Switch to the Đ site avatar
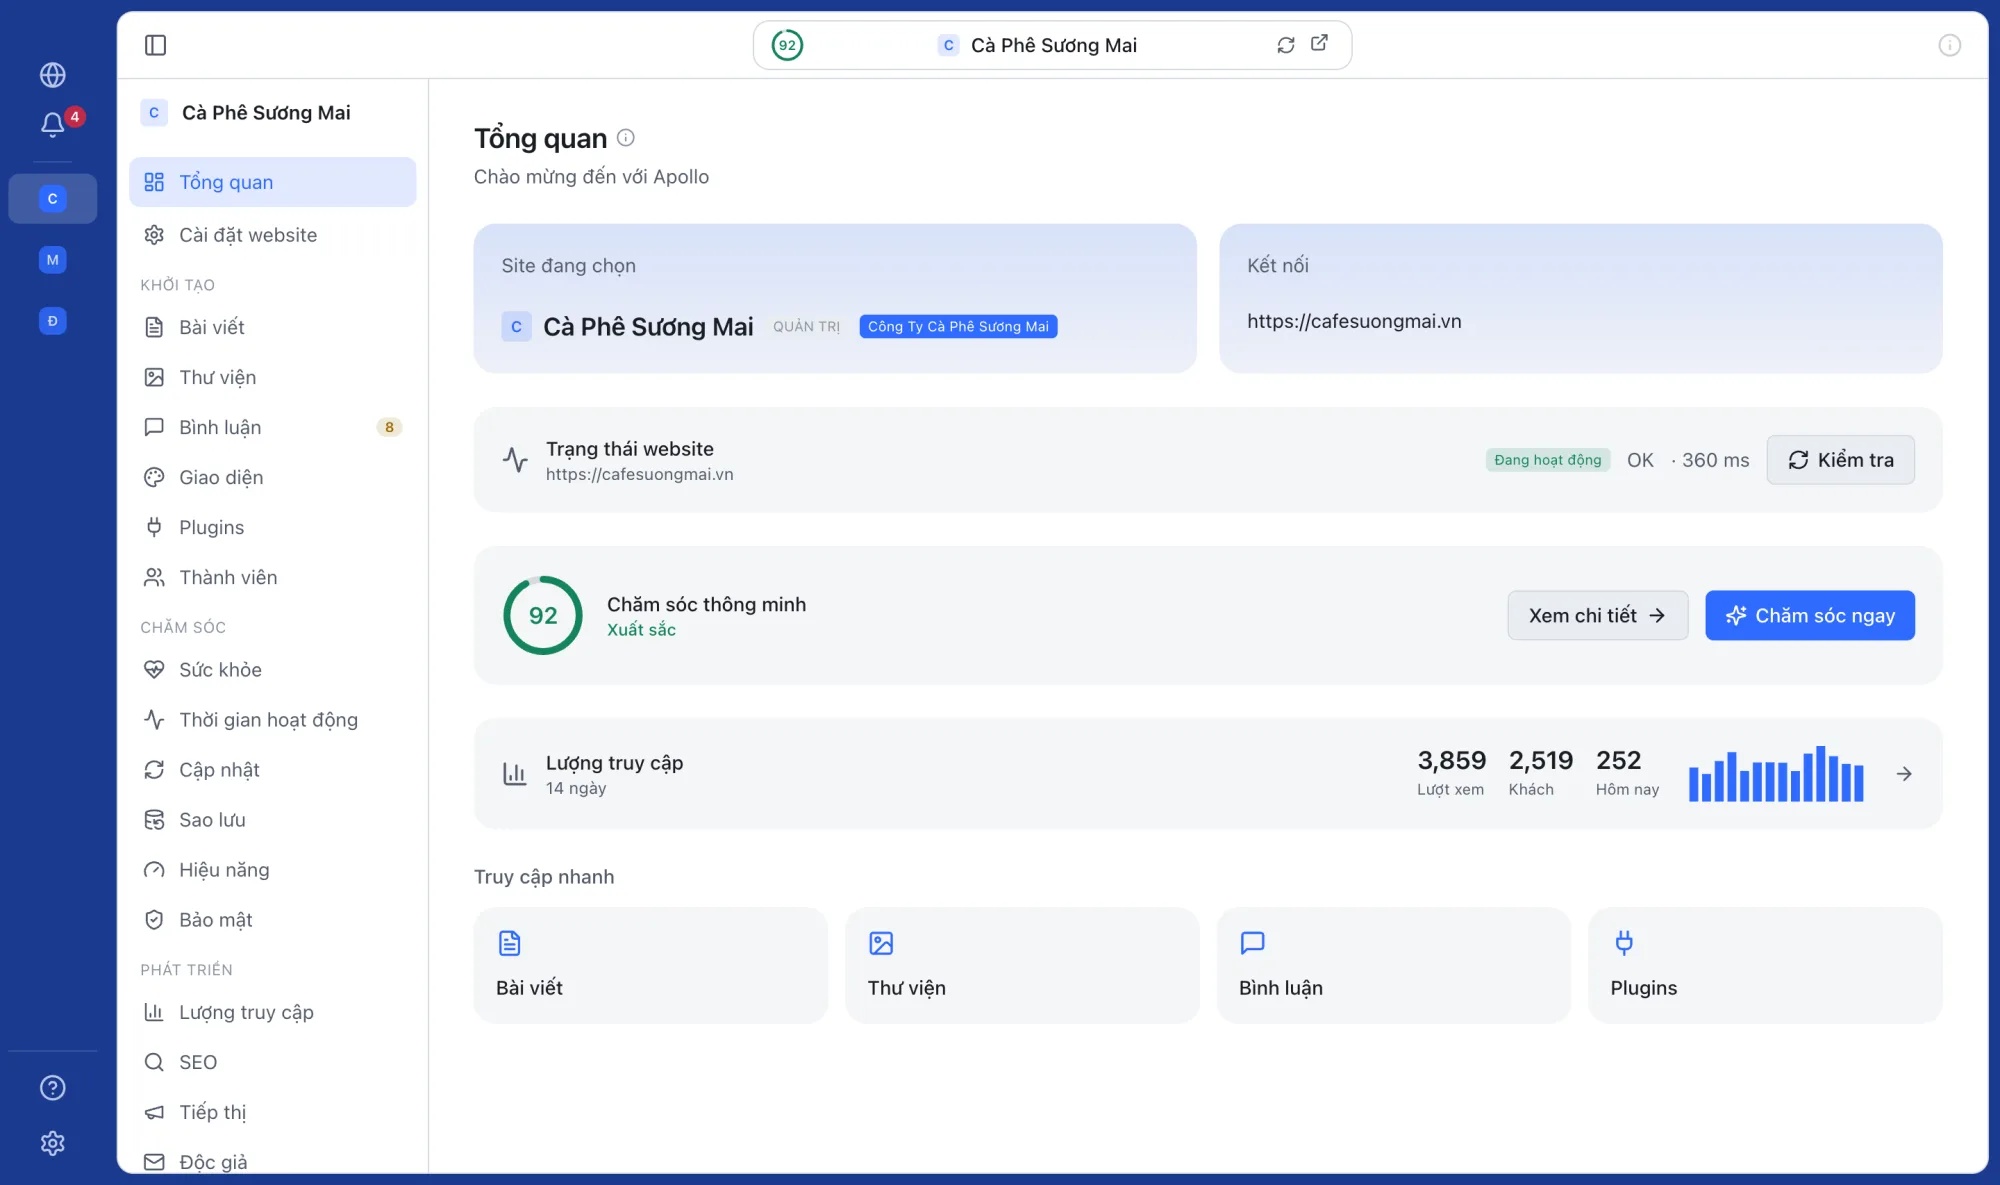 pos(53,321)
